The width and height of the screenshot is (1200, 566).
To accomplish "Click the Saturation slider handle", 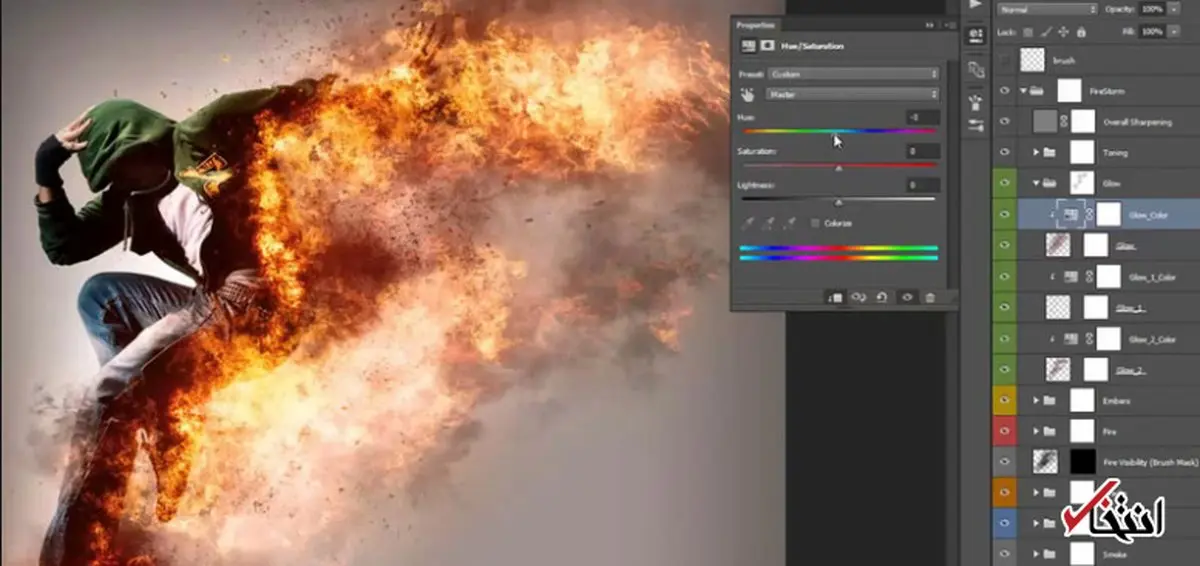I will pos(839,168).
